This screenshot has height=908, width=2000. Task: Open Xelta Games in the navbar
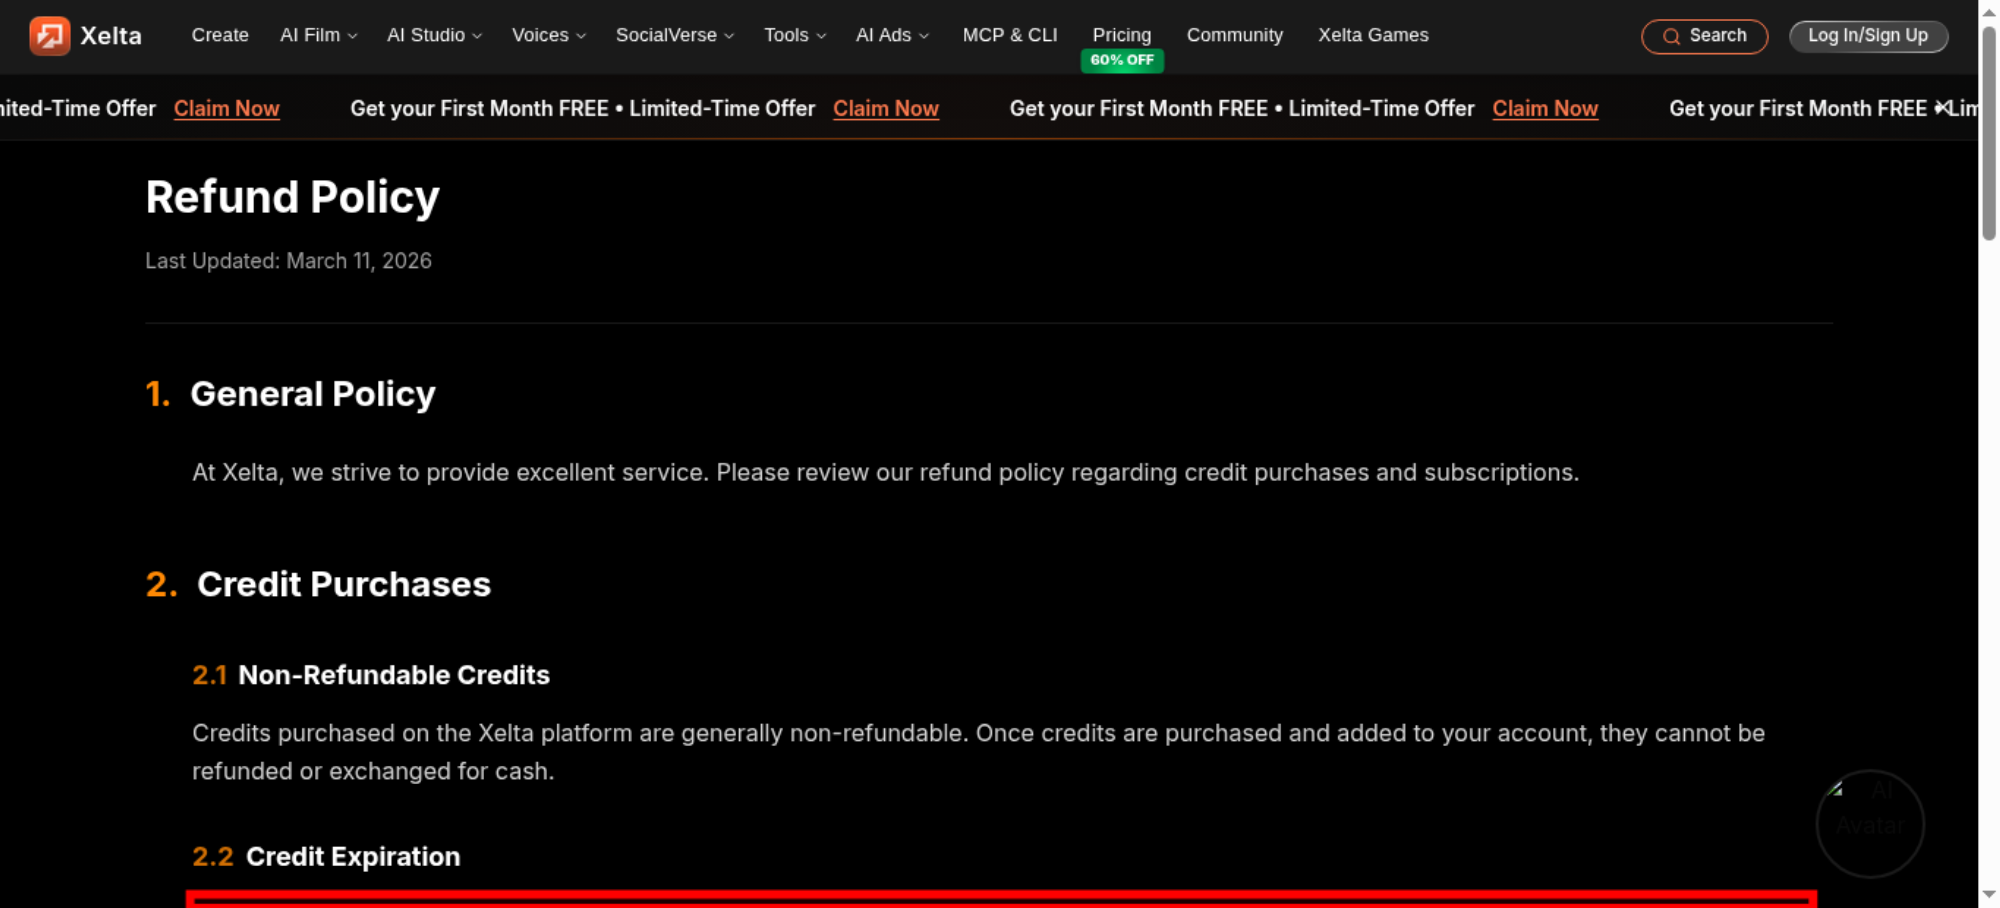[1373, 35]
